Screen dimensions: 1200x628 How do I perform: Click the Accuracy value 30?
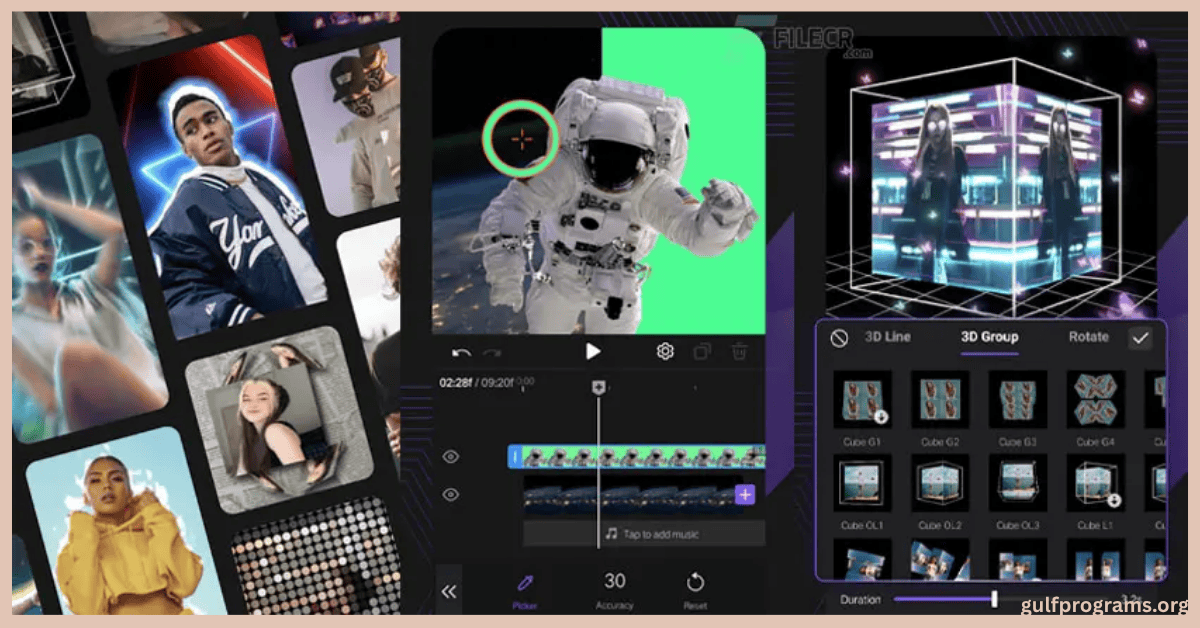tap(615, 582)
